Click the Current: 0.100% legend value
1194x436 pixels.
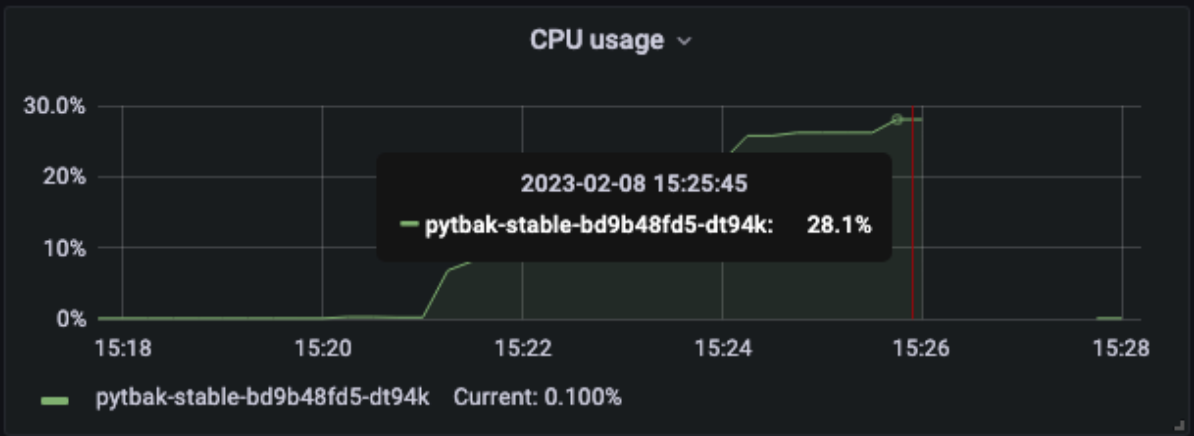tap(538, 397)
